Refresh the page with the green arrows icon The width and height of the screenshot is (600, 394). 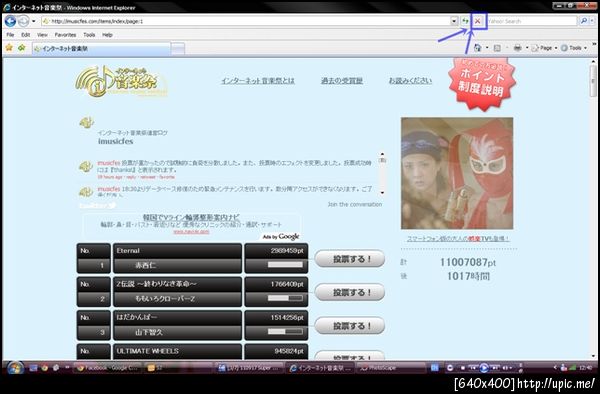coord(465,21)
